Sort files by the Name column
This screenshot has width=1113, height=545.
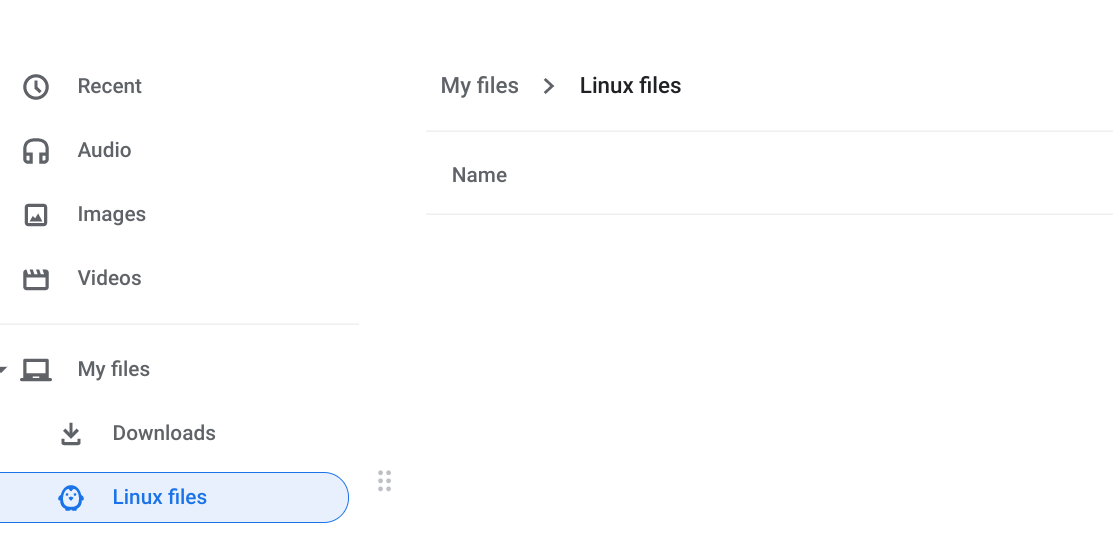click(x=479, y=176)
